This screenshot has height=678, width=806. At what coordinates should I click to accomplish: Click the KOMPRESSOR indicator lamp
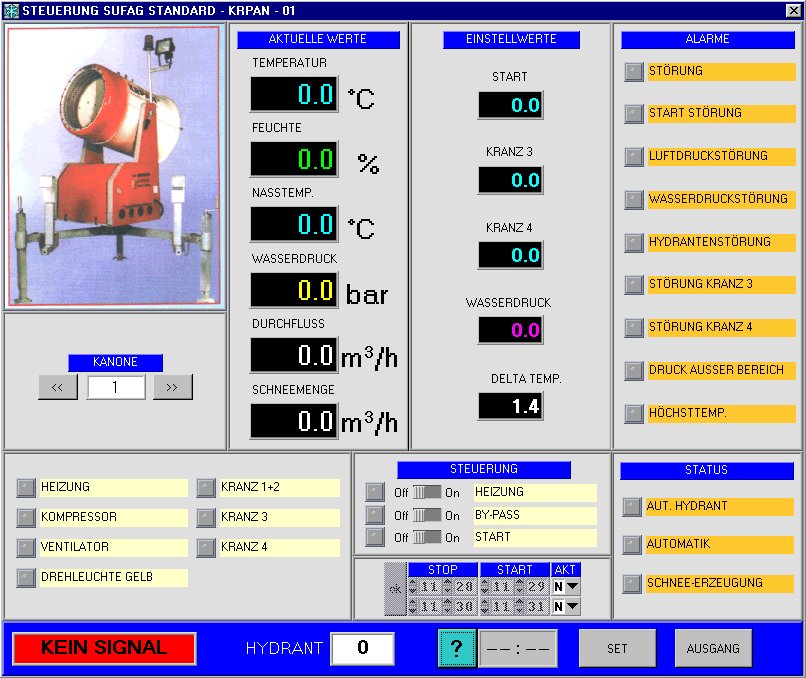click(26, 518)
